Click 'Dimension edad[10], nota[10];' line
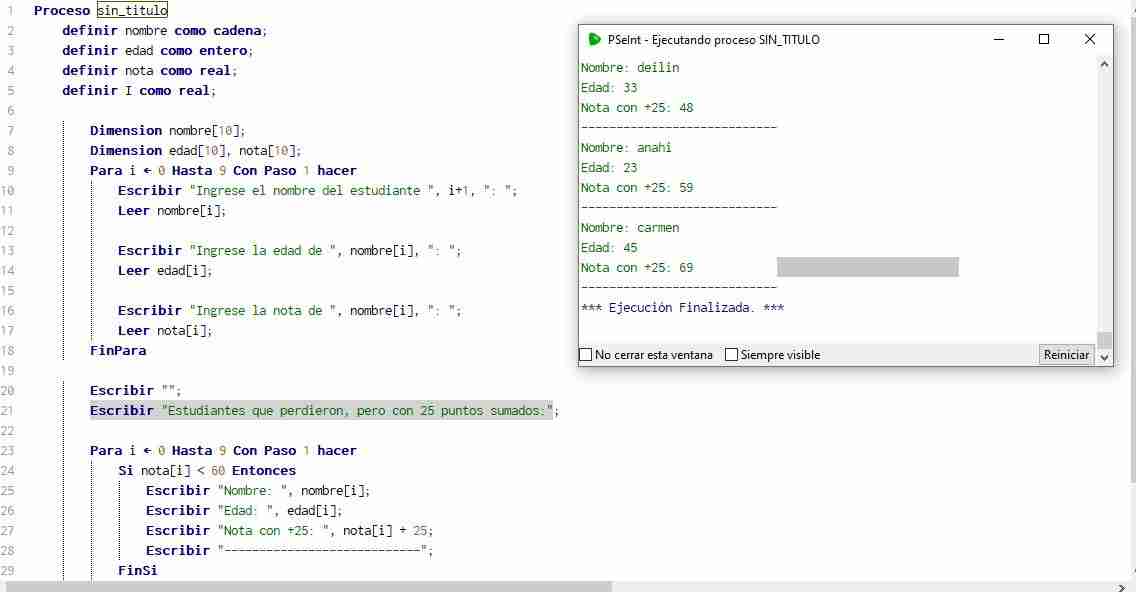1136x592 pixels. (196, 151)
